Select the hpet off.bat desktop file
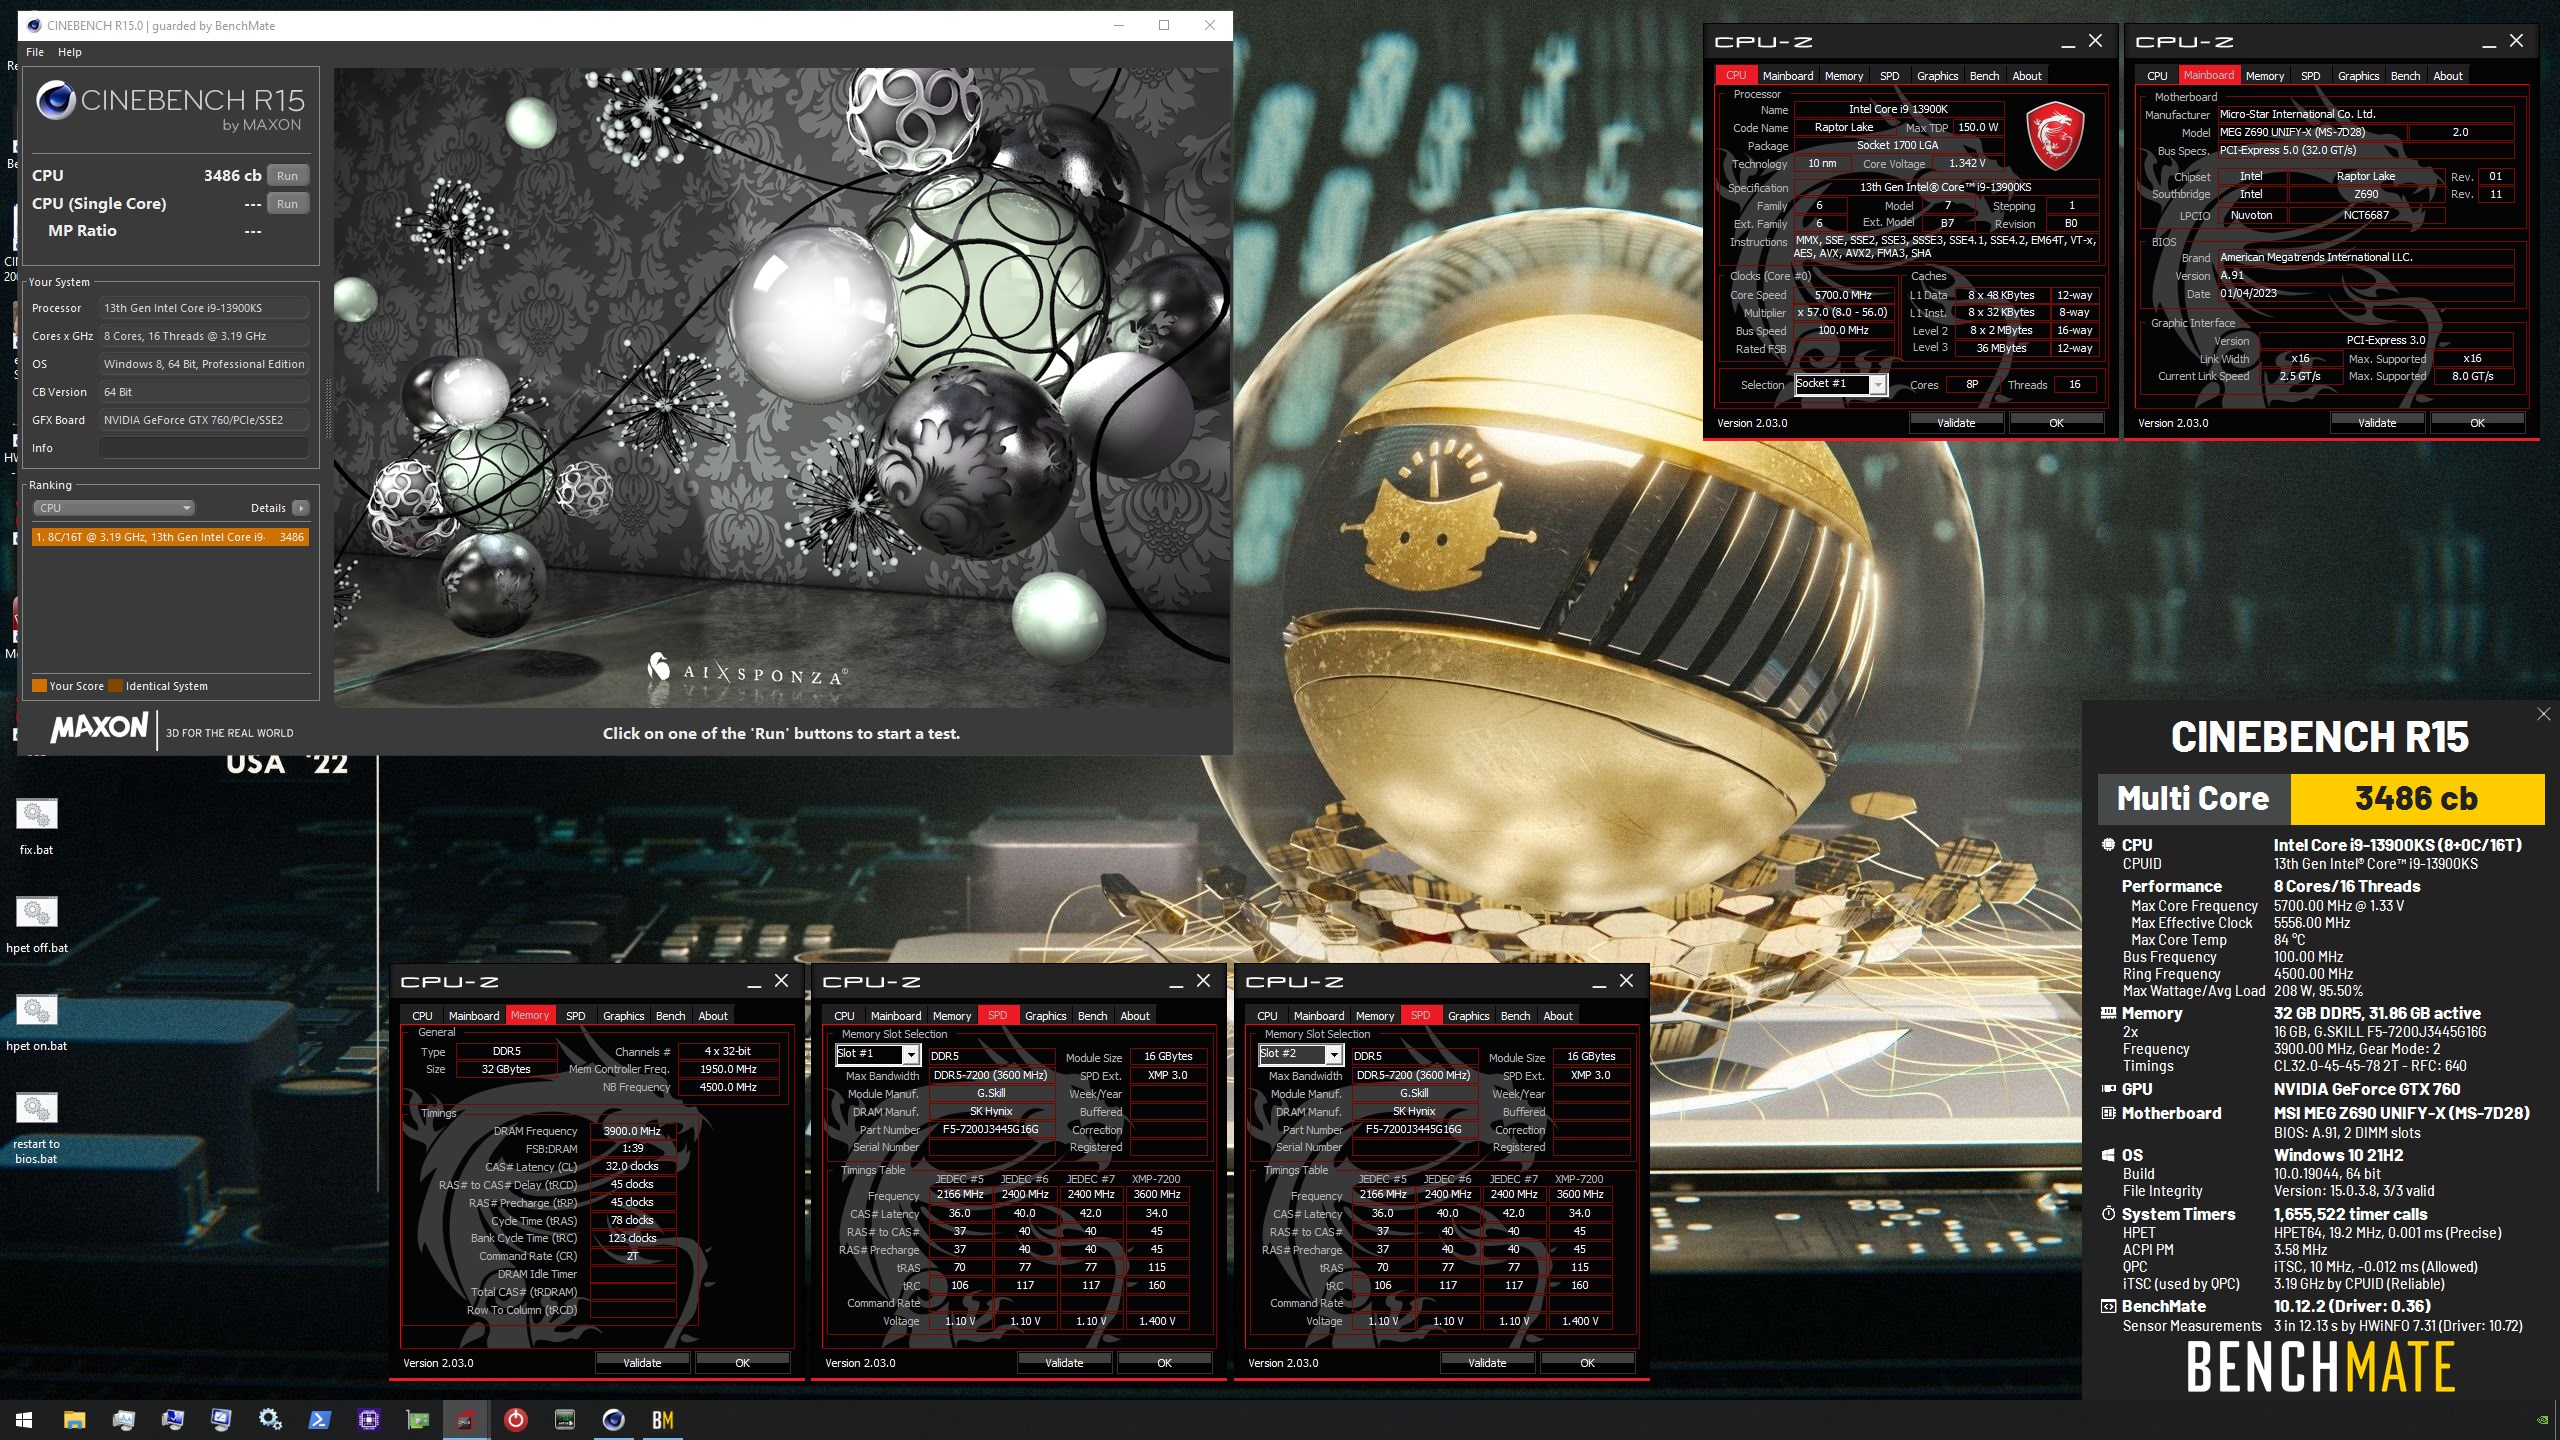Screen dimensions: 2560x1440 pos(37,924)
